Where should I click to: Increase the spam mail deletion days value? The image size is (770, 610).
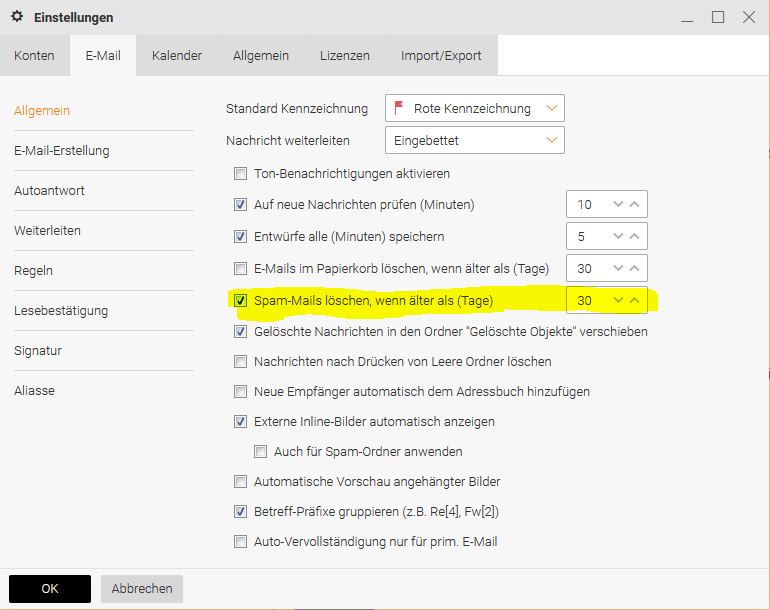point(634,300)
